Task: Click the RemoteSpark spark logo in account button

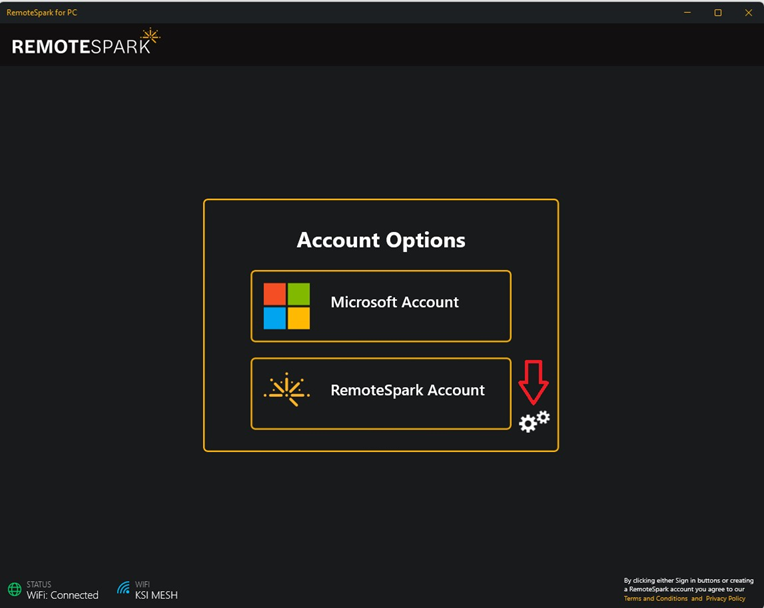Action: (x=286, y=390)
